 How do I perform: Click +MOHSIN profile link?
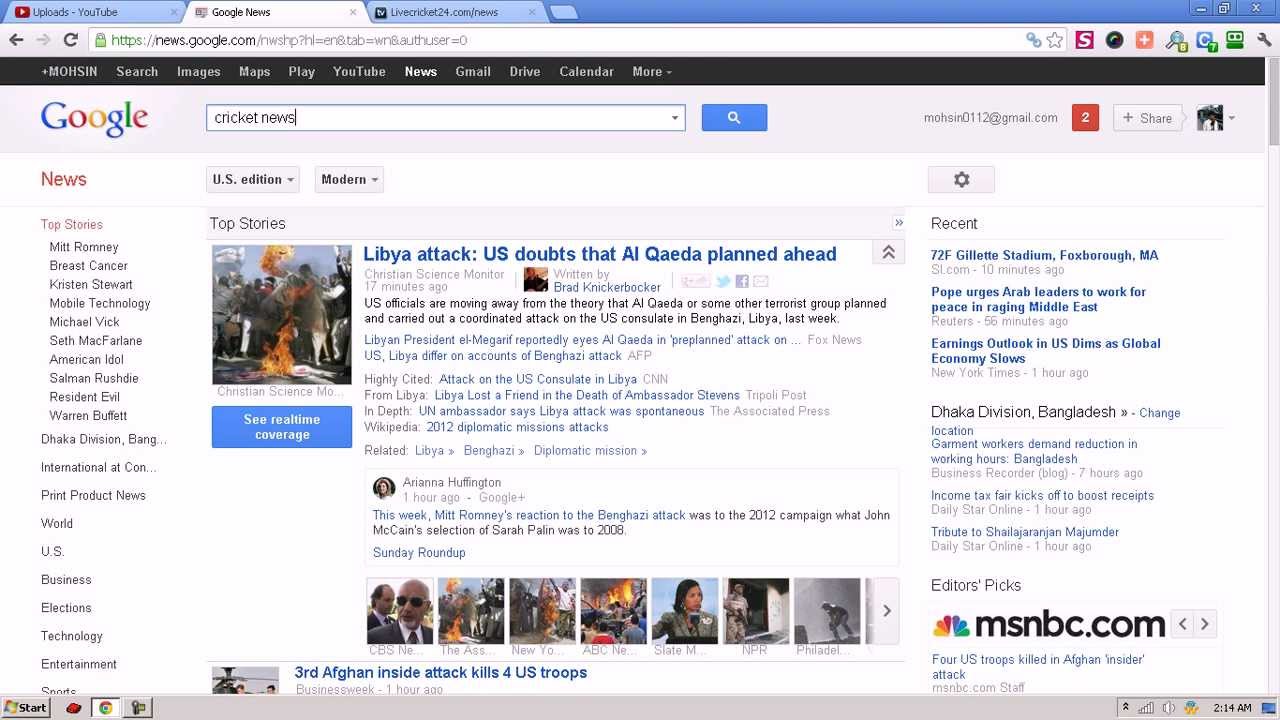click(69, 71)
